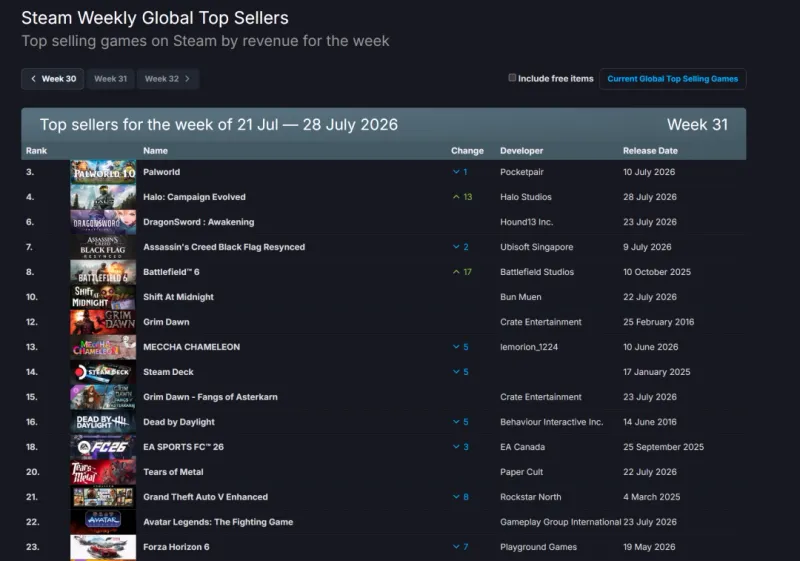
Task: Open Current Global Top Selling Games
Action: pyautogui.click(x=672, y=79)
